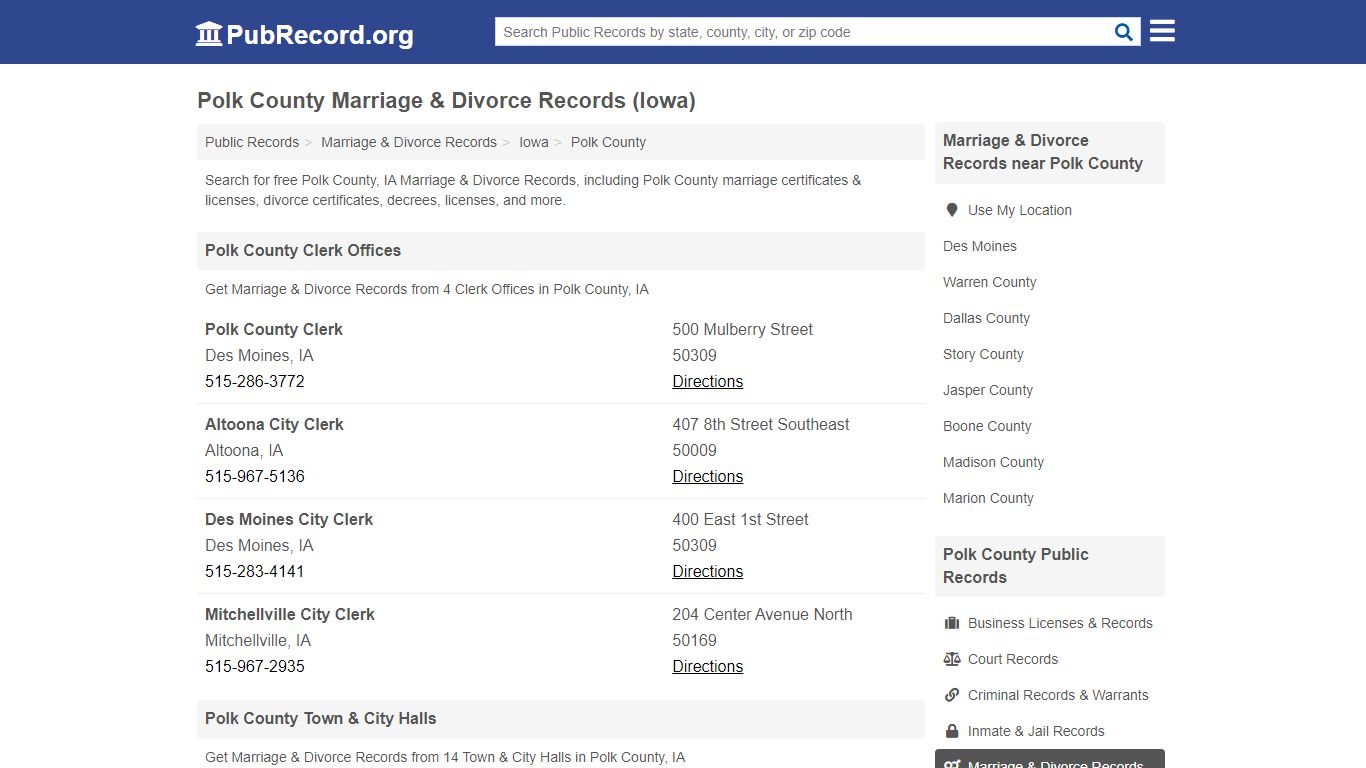Click the Inmate & Jail lock icon
The image size is (1366, 768).
tap(952, 731)
